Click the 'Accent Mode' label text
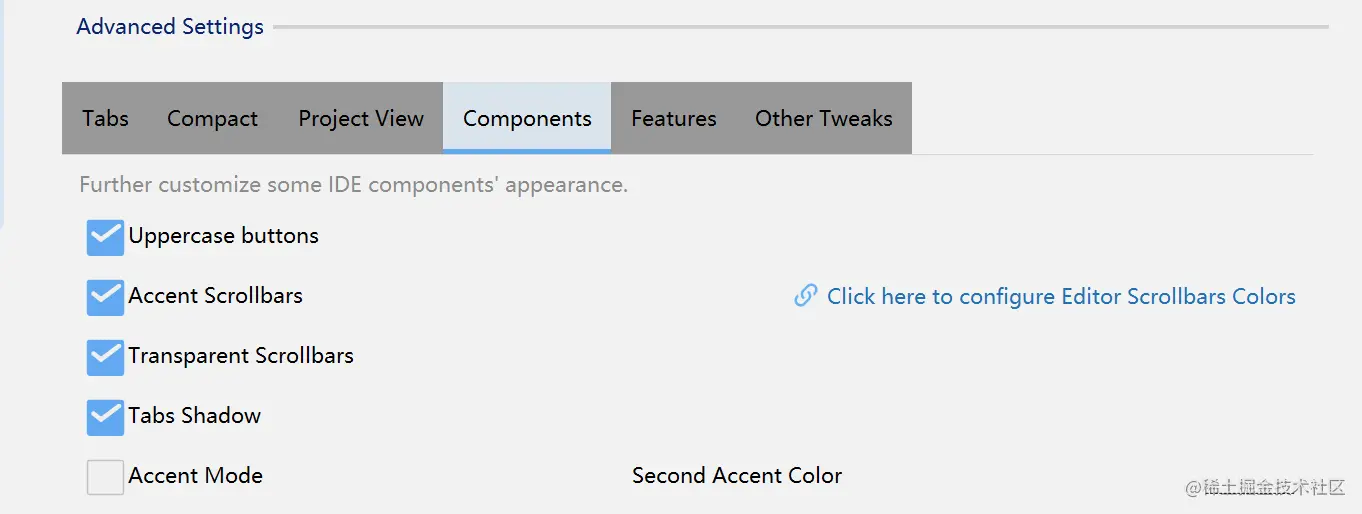Image resolution: width=1362 pixels, height=514 pixels. point(196,476)
